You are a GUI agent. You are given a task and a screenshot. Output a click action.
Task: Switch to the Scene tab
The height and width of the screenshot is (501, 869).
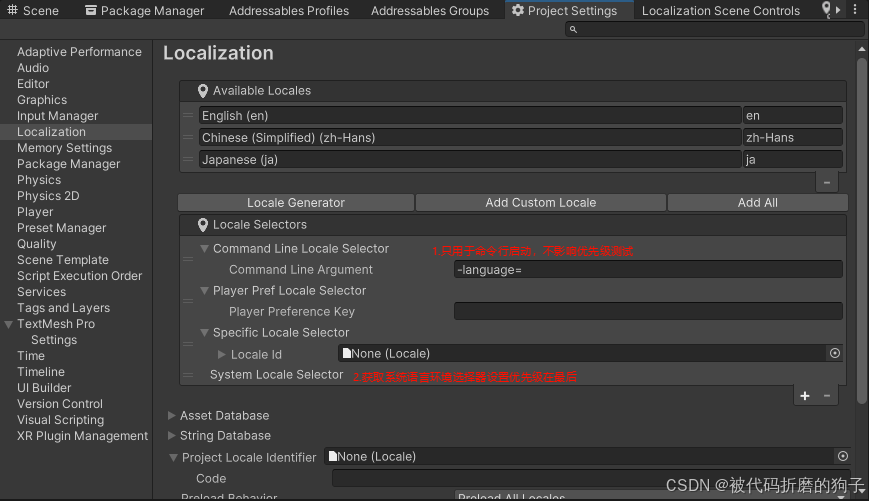[x=32, y=11]
